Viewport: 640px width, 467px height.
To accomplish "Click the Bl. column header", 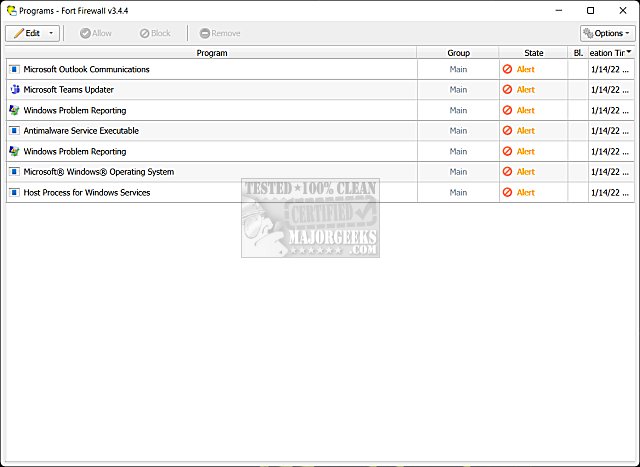I will pyautogui.click(x=578, y=53).
